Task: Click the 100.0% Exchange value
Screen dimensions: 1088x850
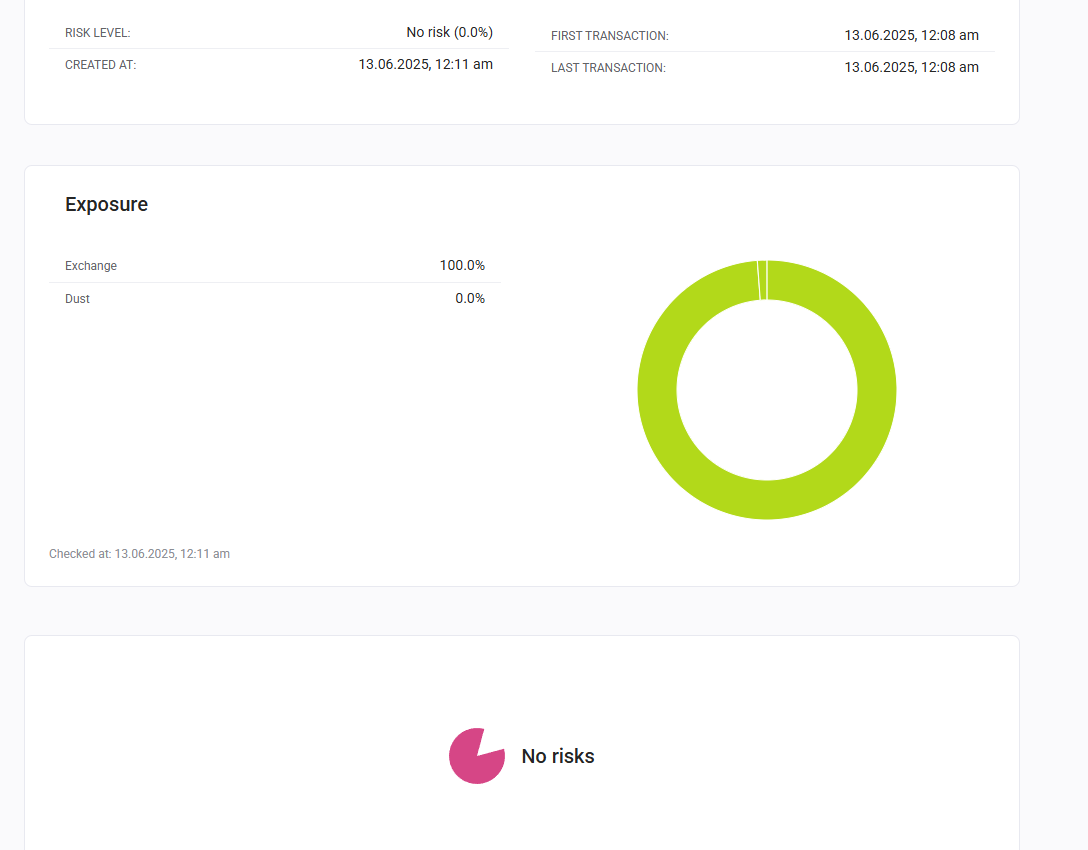Action: click(x=462, y=265)
